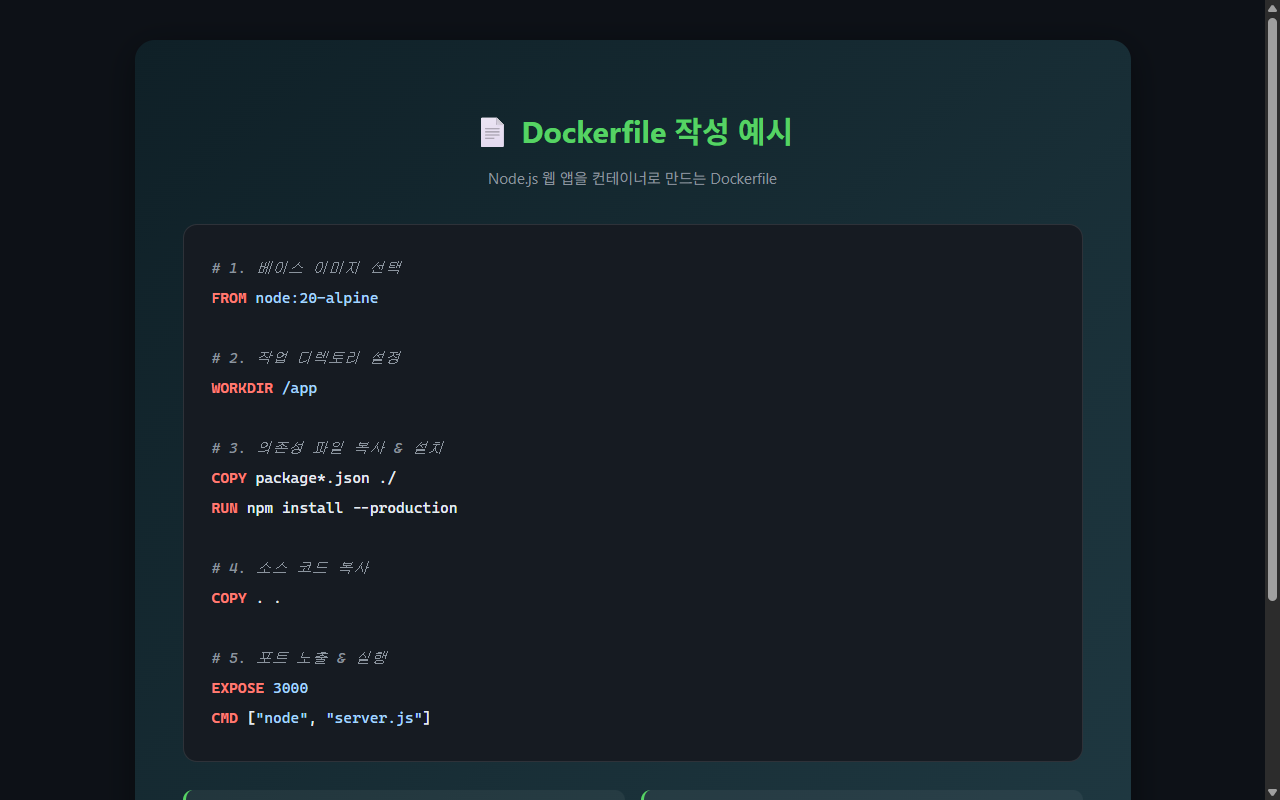The width and height of the screenshot is (1280, 800).
Task: Select the WORKDIR instruction line
Action: pyautogui.click(x=264, y=388)
